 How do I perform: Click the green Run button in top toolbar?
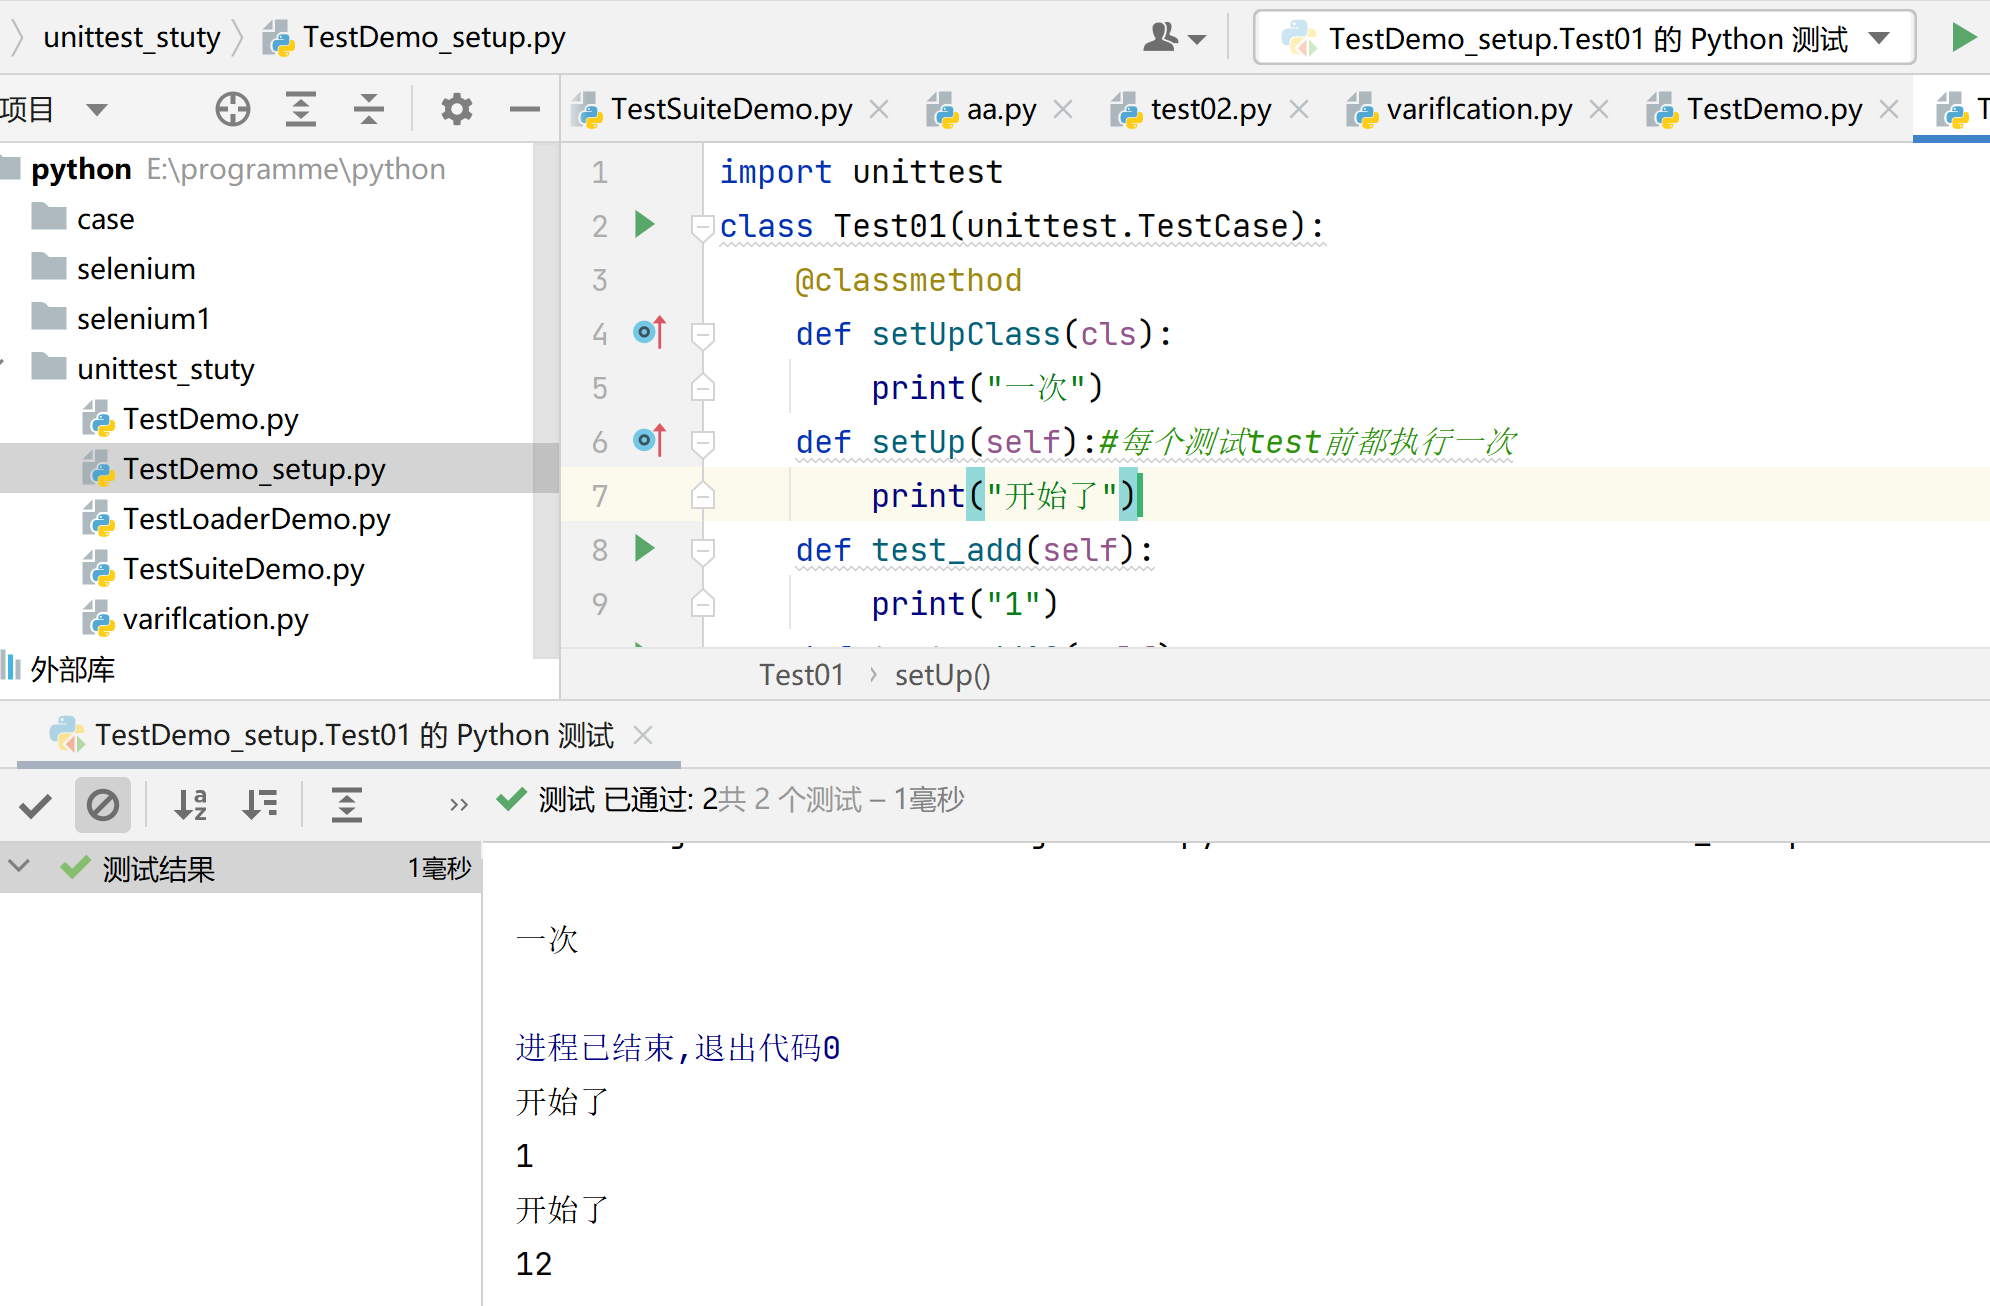click(1963, 38)
